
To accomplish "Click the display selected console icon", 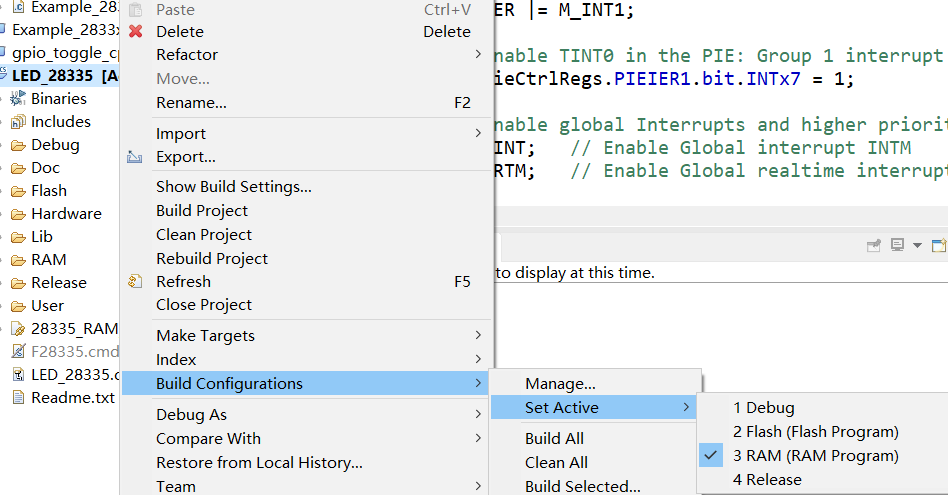I will click(897, 245).
